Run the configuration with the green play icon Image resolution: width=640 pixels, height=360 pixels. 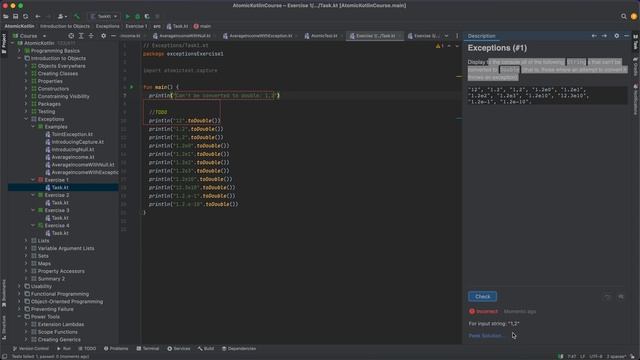[x=127, y=16]
